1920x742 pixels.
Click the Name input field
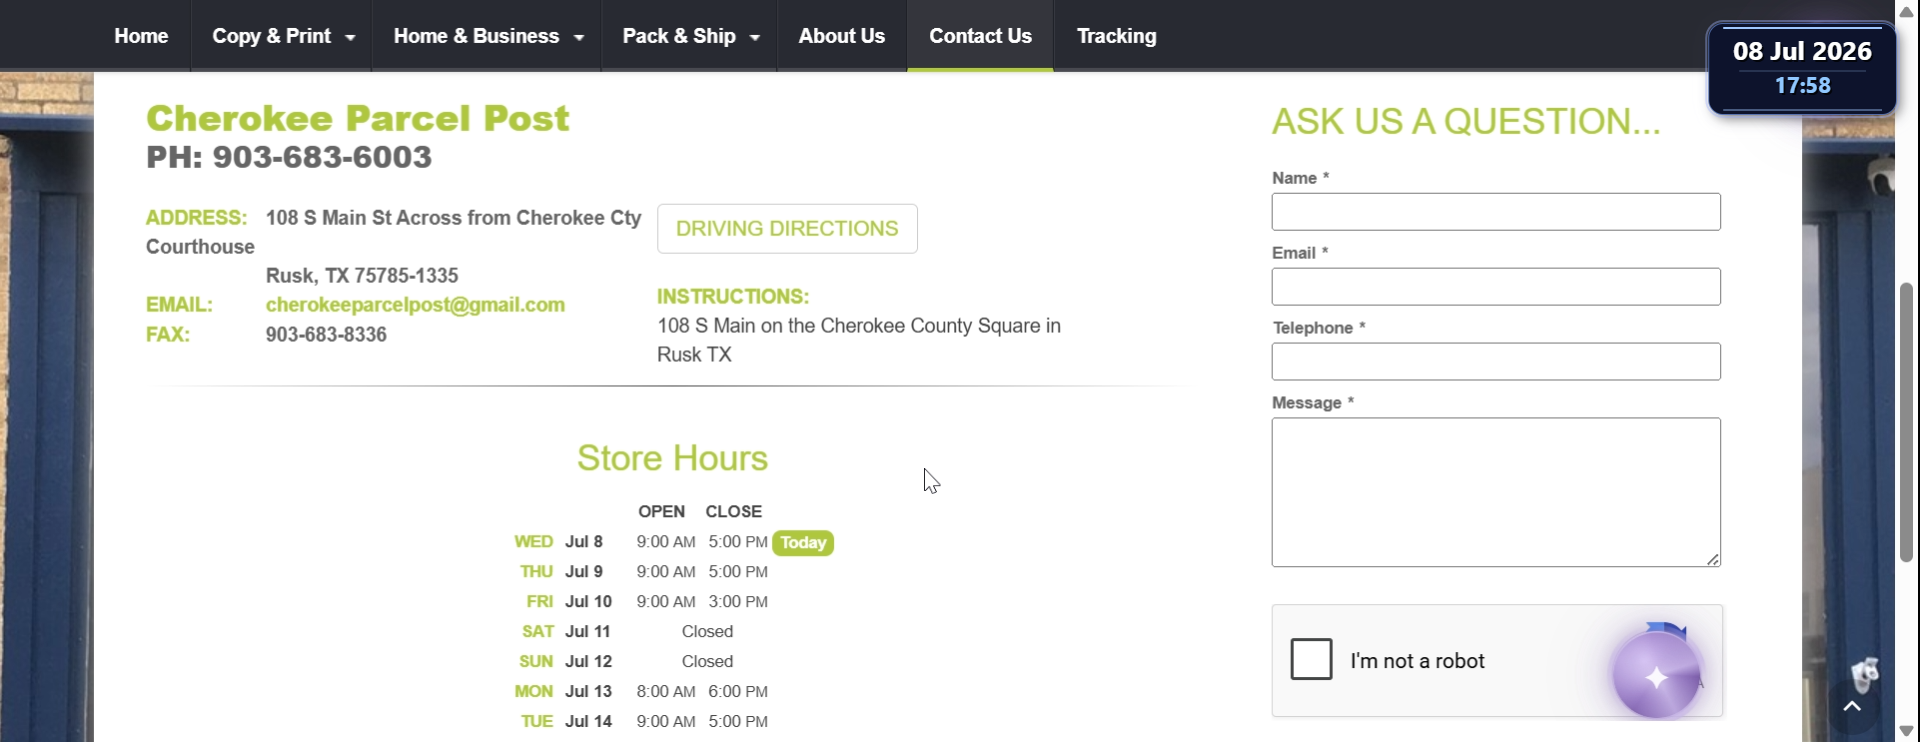tap(1496, 212)
